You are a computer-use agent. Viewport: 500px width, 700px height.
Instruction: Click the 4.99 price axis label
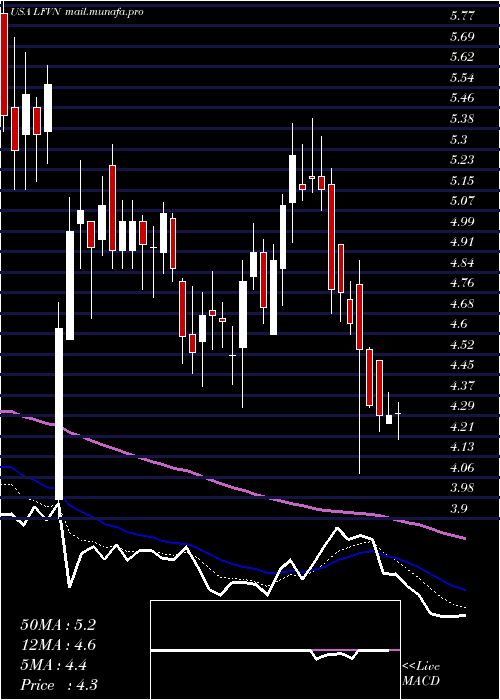coord(462,222)
